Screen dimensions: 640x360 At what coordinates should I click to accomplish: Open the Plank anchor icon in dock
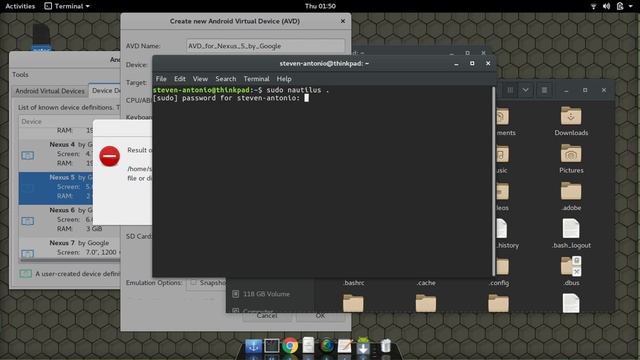point(253,346)
